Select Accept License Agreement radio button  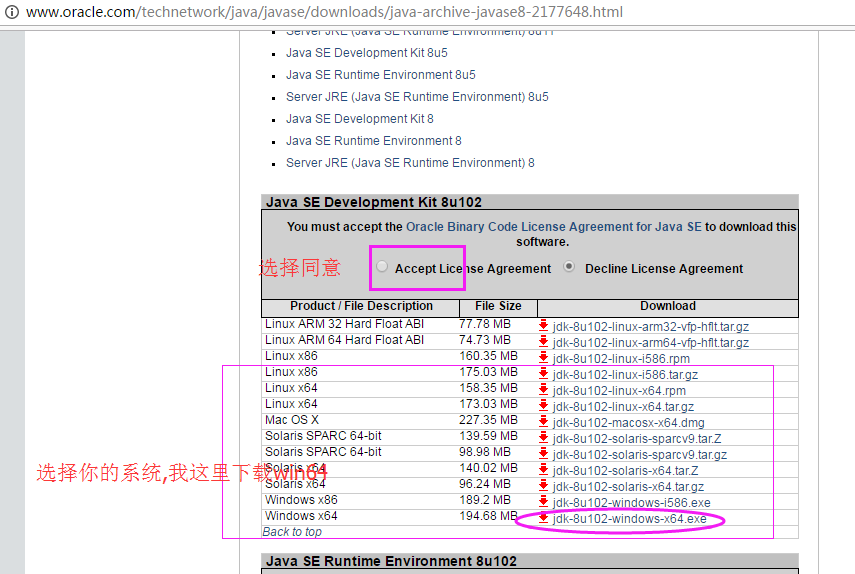(x=382, y=267)
